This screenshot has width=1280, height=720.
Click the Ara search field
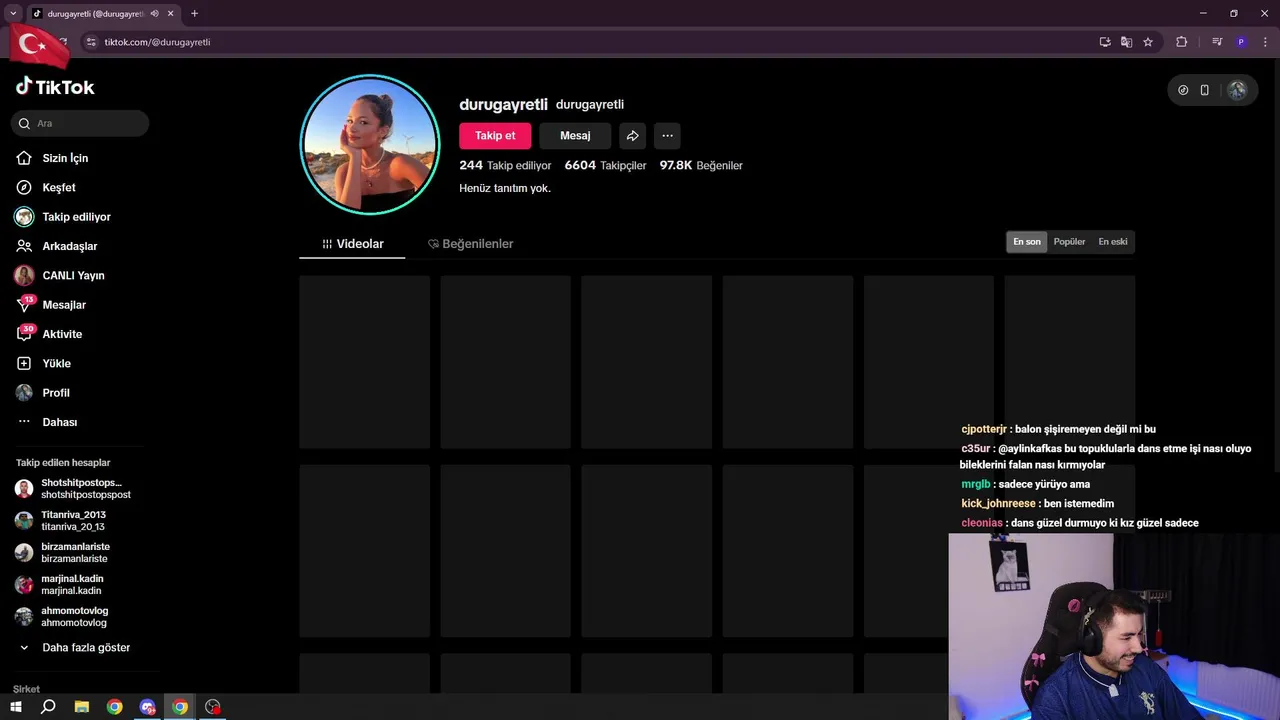pyautogui.click(x=81, y=123)
